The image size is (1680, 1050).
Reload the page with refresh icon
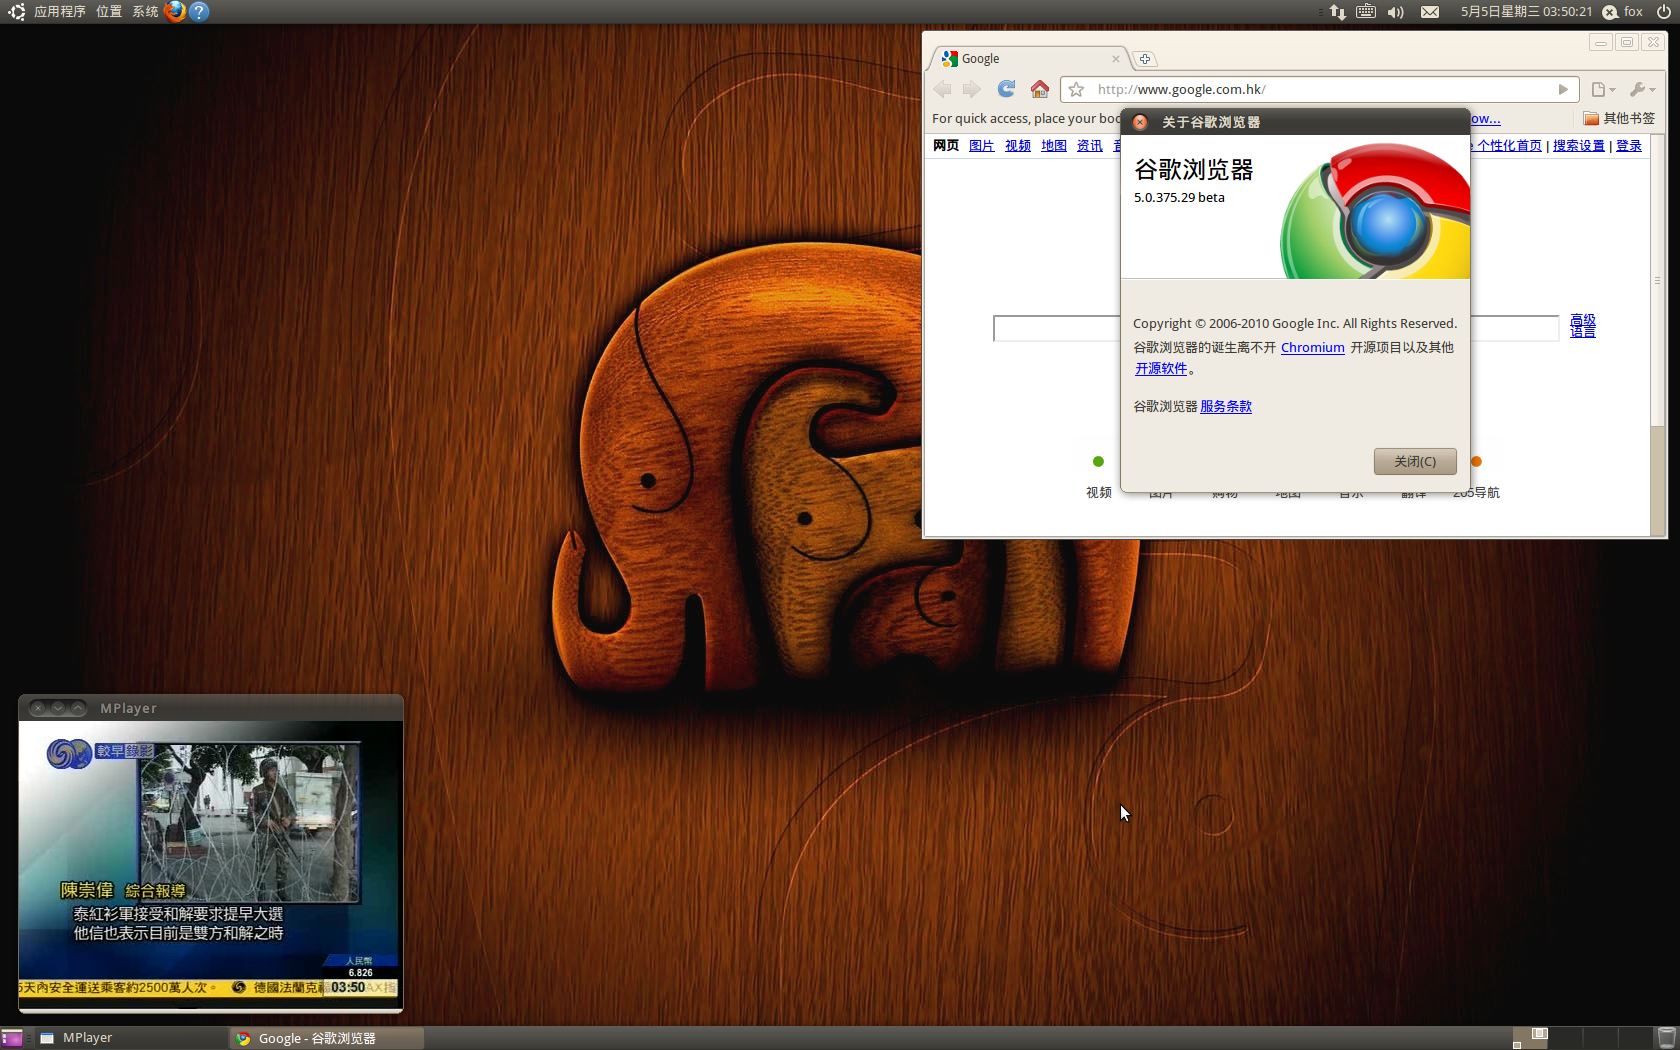coord(1006,89)
